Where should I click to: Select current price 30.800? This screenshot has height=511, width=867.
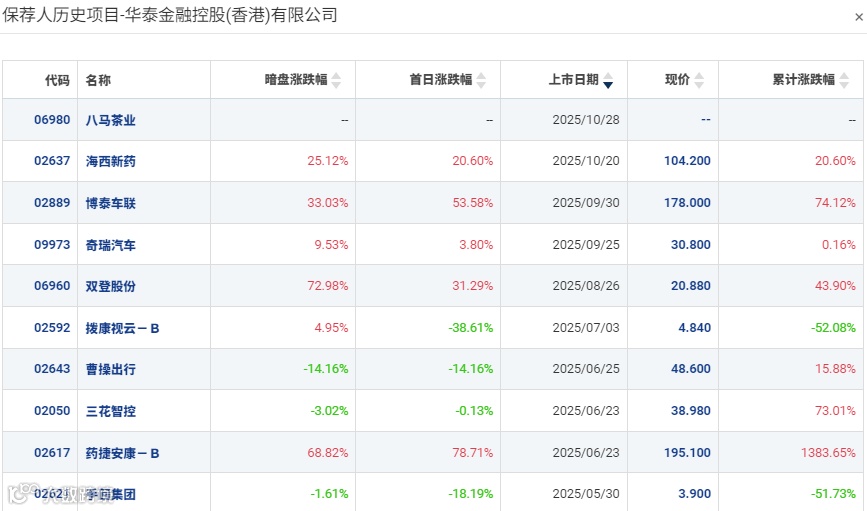click(691, 245)
